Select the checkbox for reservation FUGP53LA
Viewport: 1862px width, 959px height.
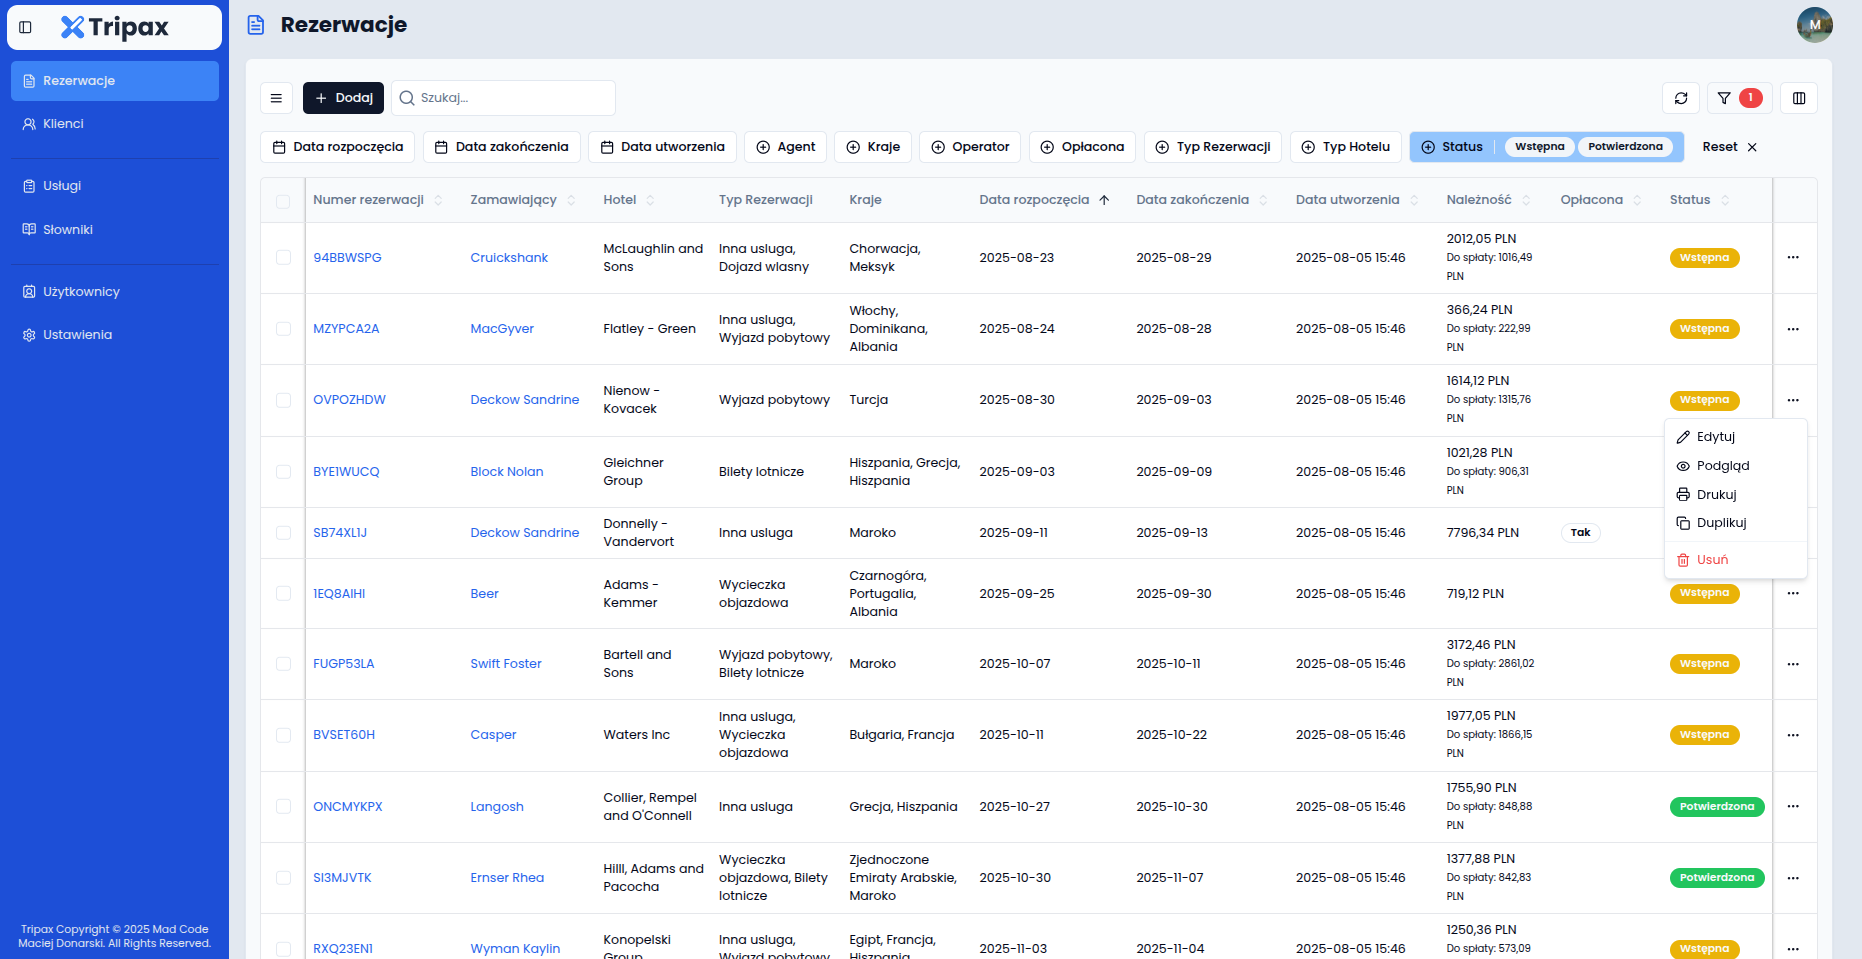[x=283, y=664]
